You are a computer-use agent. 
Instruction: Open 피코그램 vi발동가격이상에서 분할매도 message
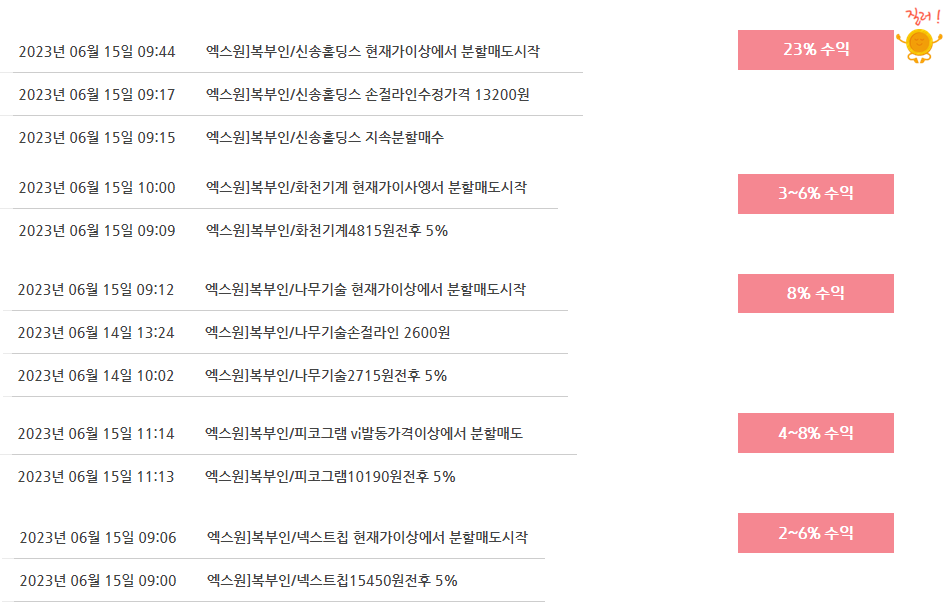click(364, 433)
